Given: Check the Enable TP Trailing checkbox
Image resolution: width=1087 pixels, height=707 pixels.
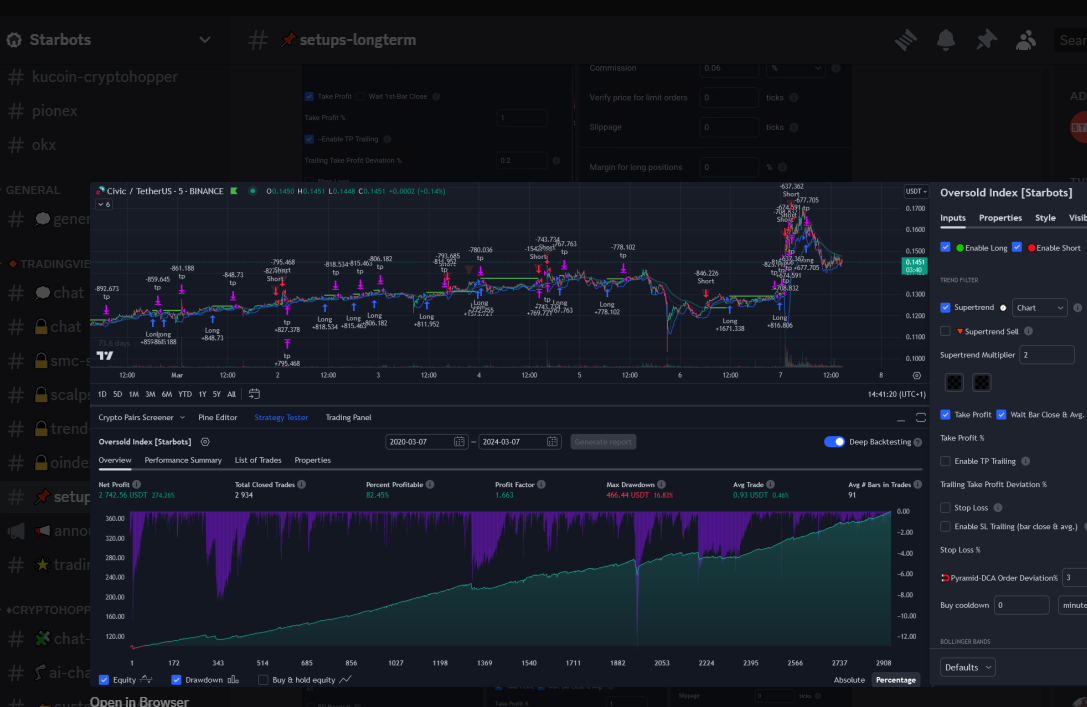Looking at the screenshot, I should [946, 461].
